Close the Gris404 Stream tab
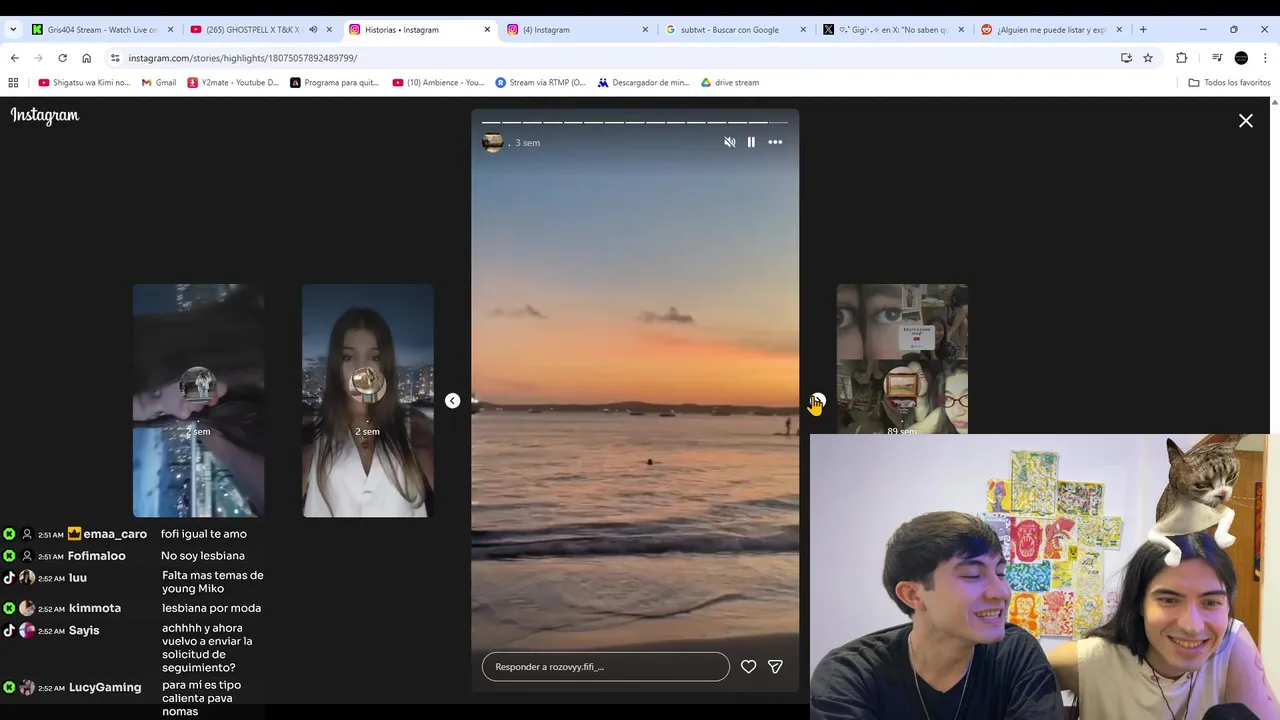This screenshot has width=1280, height=720. [x=170, y=30]
